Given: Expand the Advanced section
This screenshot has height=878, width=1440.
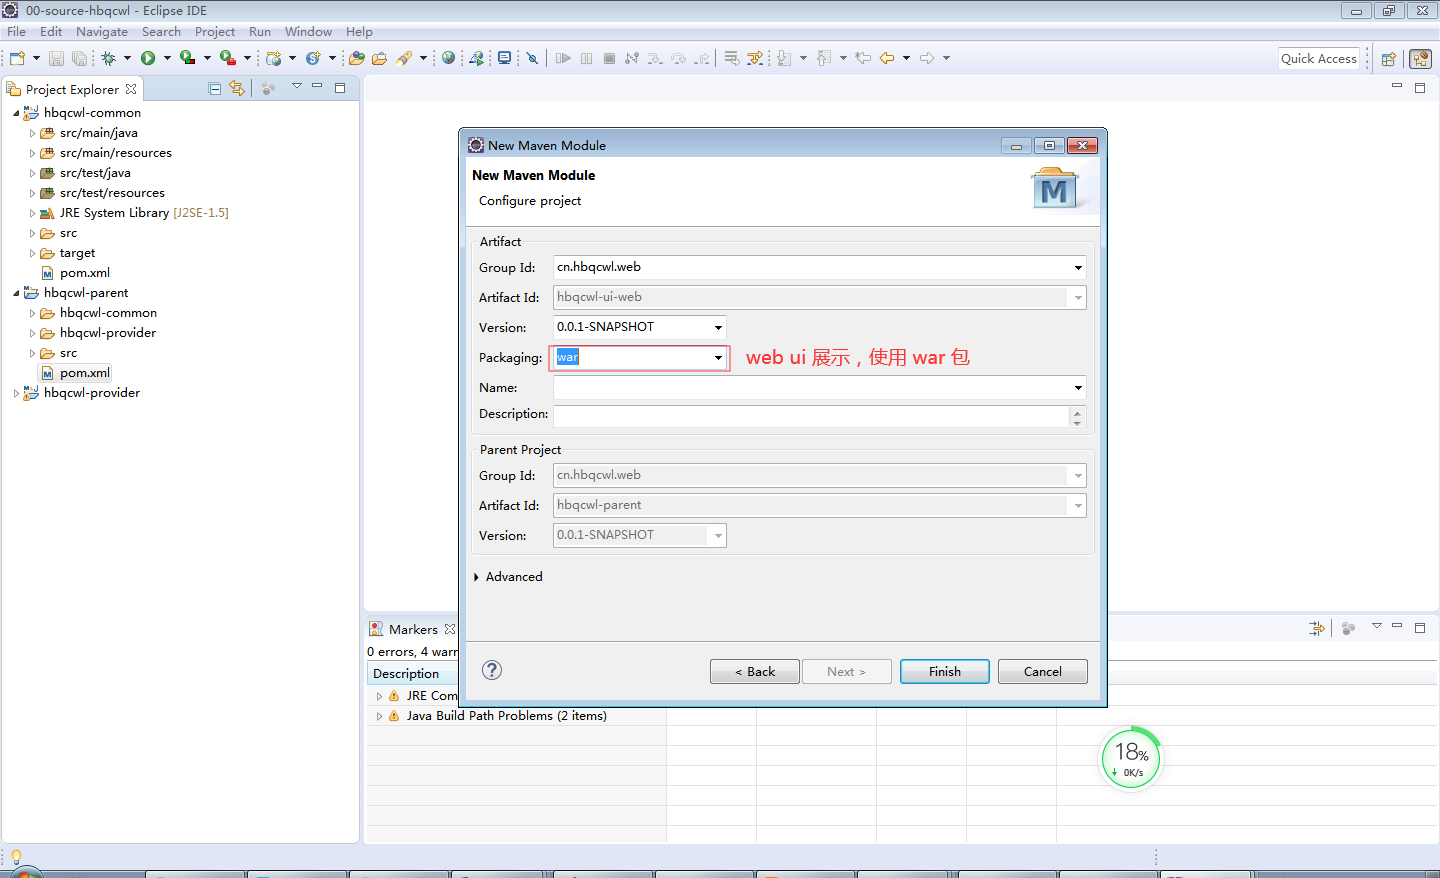Looking at the screenshot, I should point(476,577).
